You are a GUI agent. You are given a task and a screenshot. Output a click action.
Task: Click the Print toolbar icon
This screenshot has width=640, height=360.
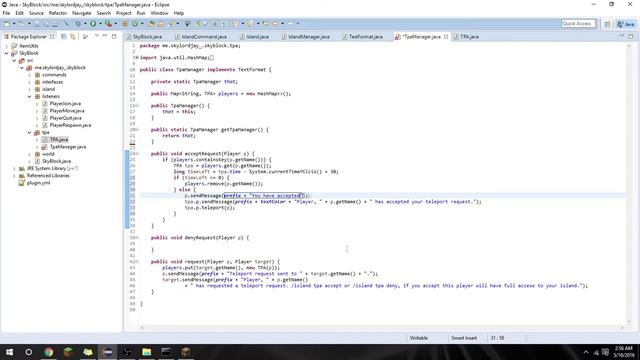pos(54,24)
